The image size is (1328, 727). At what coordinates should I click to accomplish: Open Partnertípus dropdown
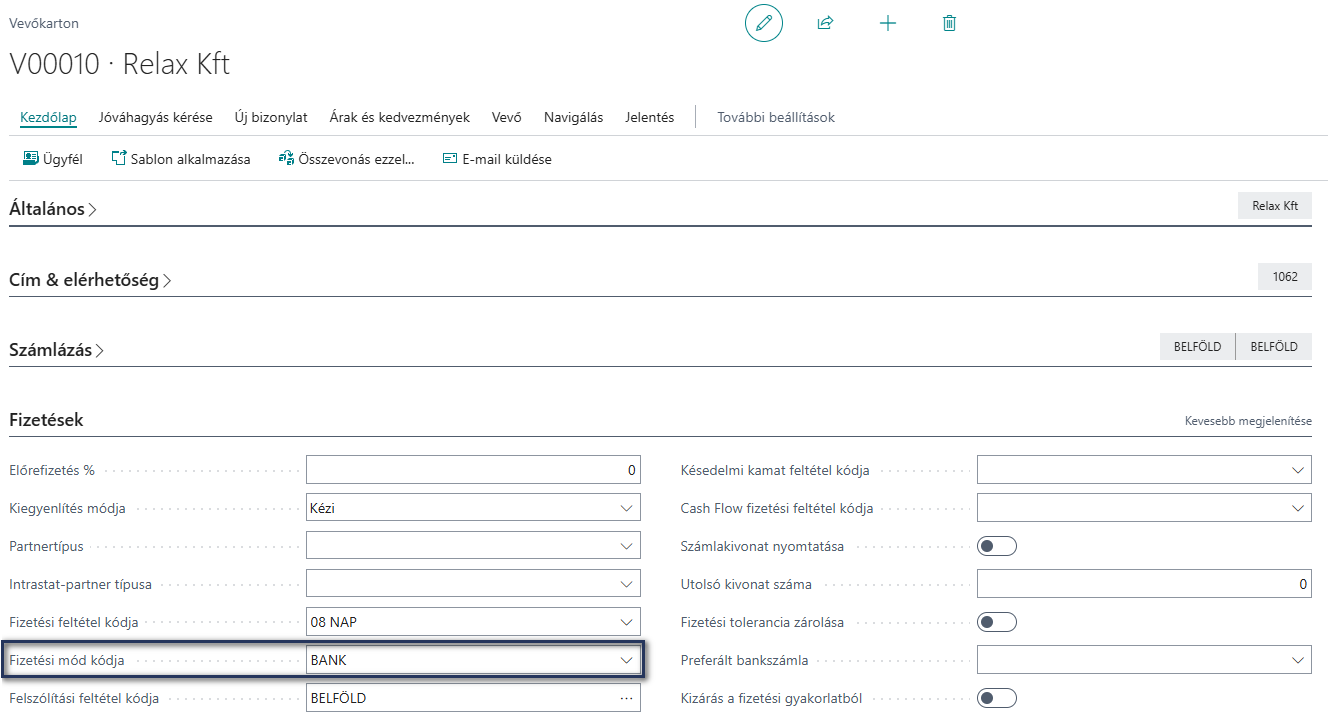pyautogui.click(x=627, y=546)
